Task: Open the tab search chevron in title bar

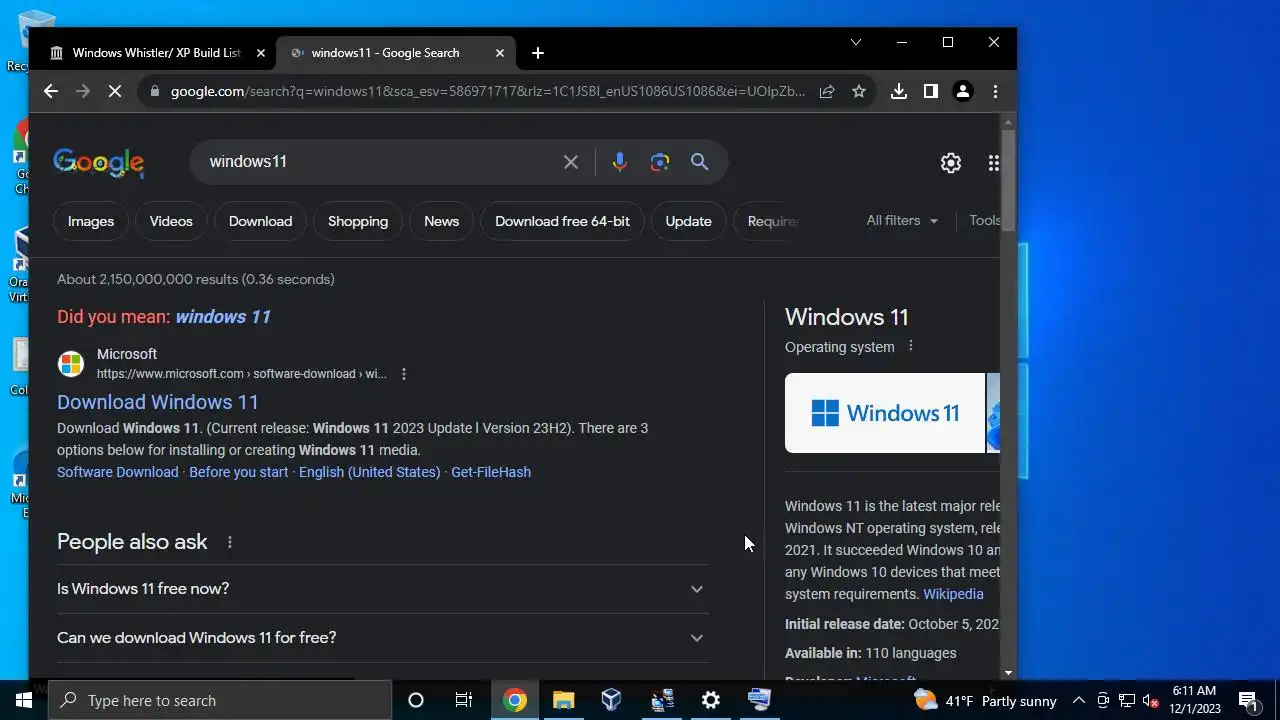Action: coord(856,42)
